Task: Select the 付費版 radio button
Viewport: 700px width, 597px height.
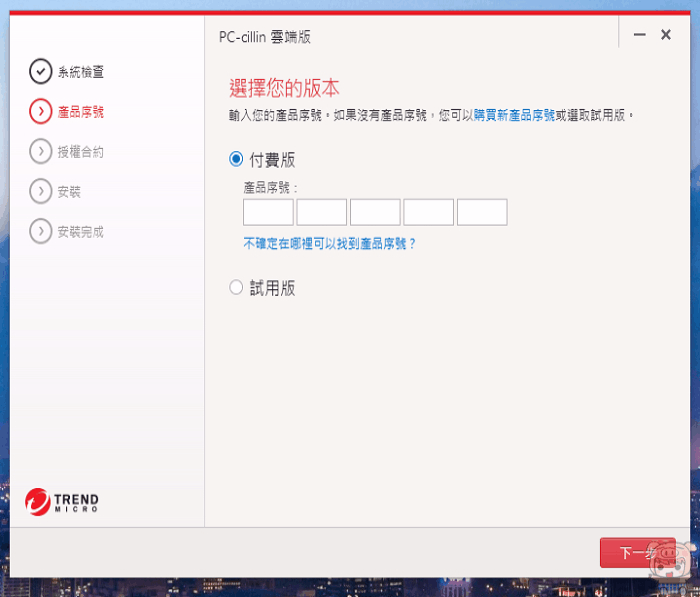Action: [x=236, y=159]
